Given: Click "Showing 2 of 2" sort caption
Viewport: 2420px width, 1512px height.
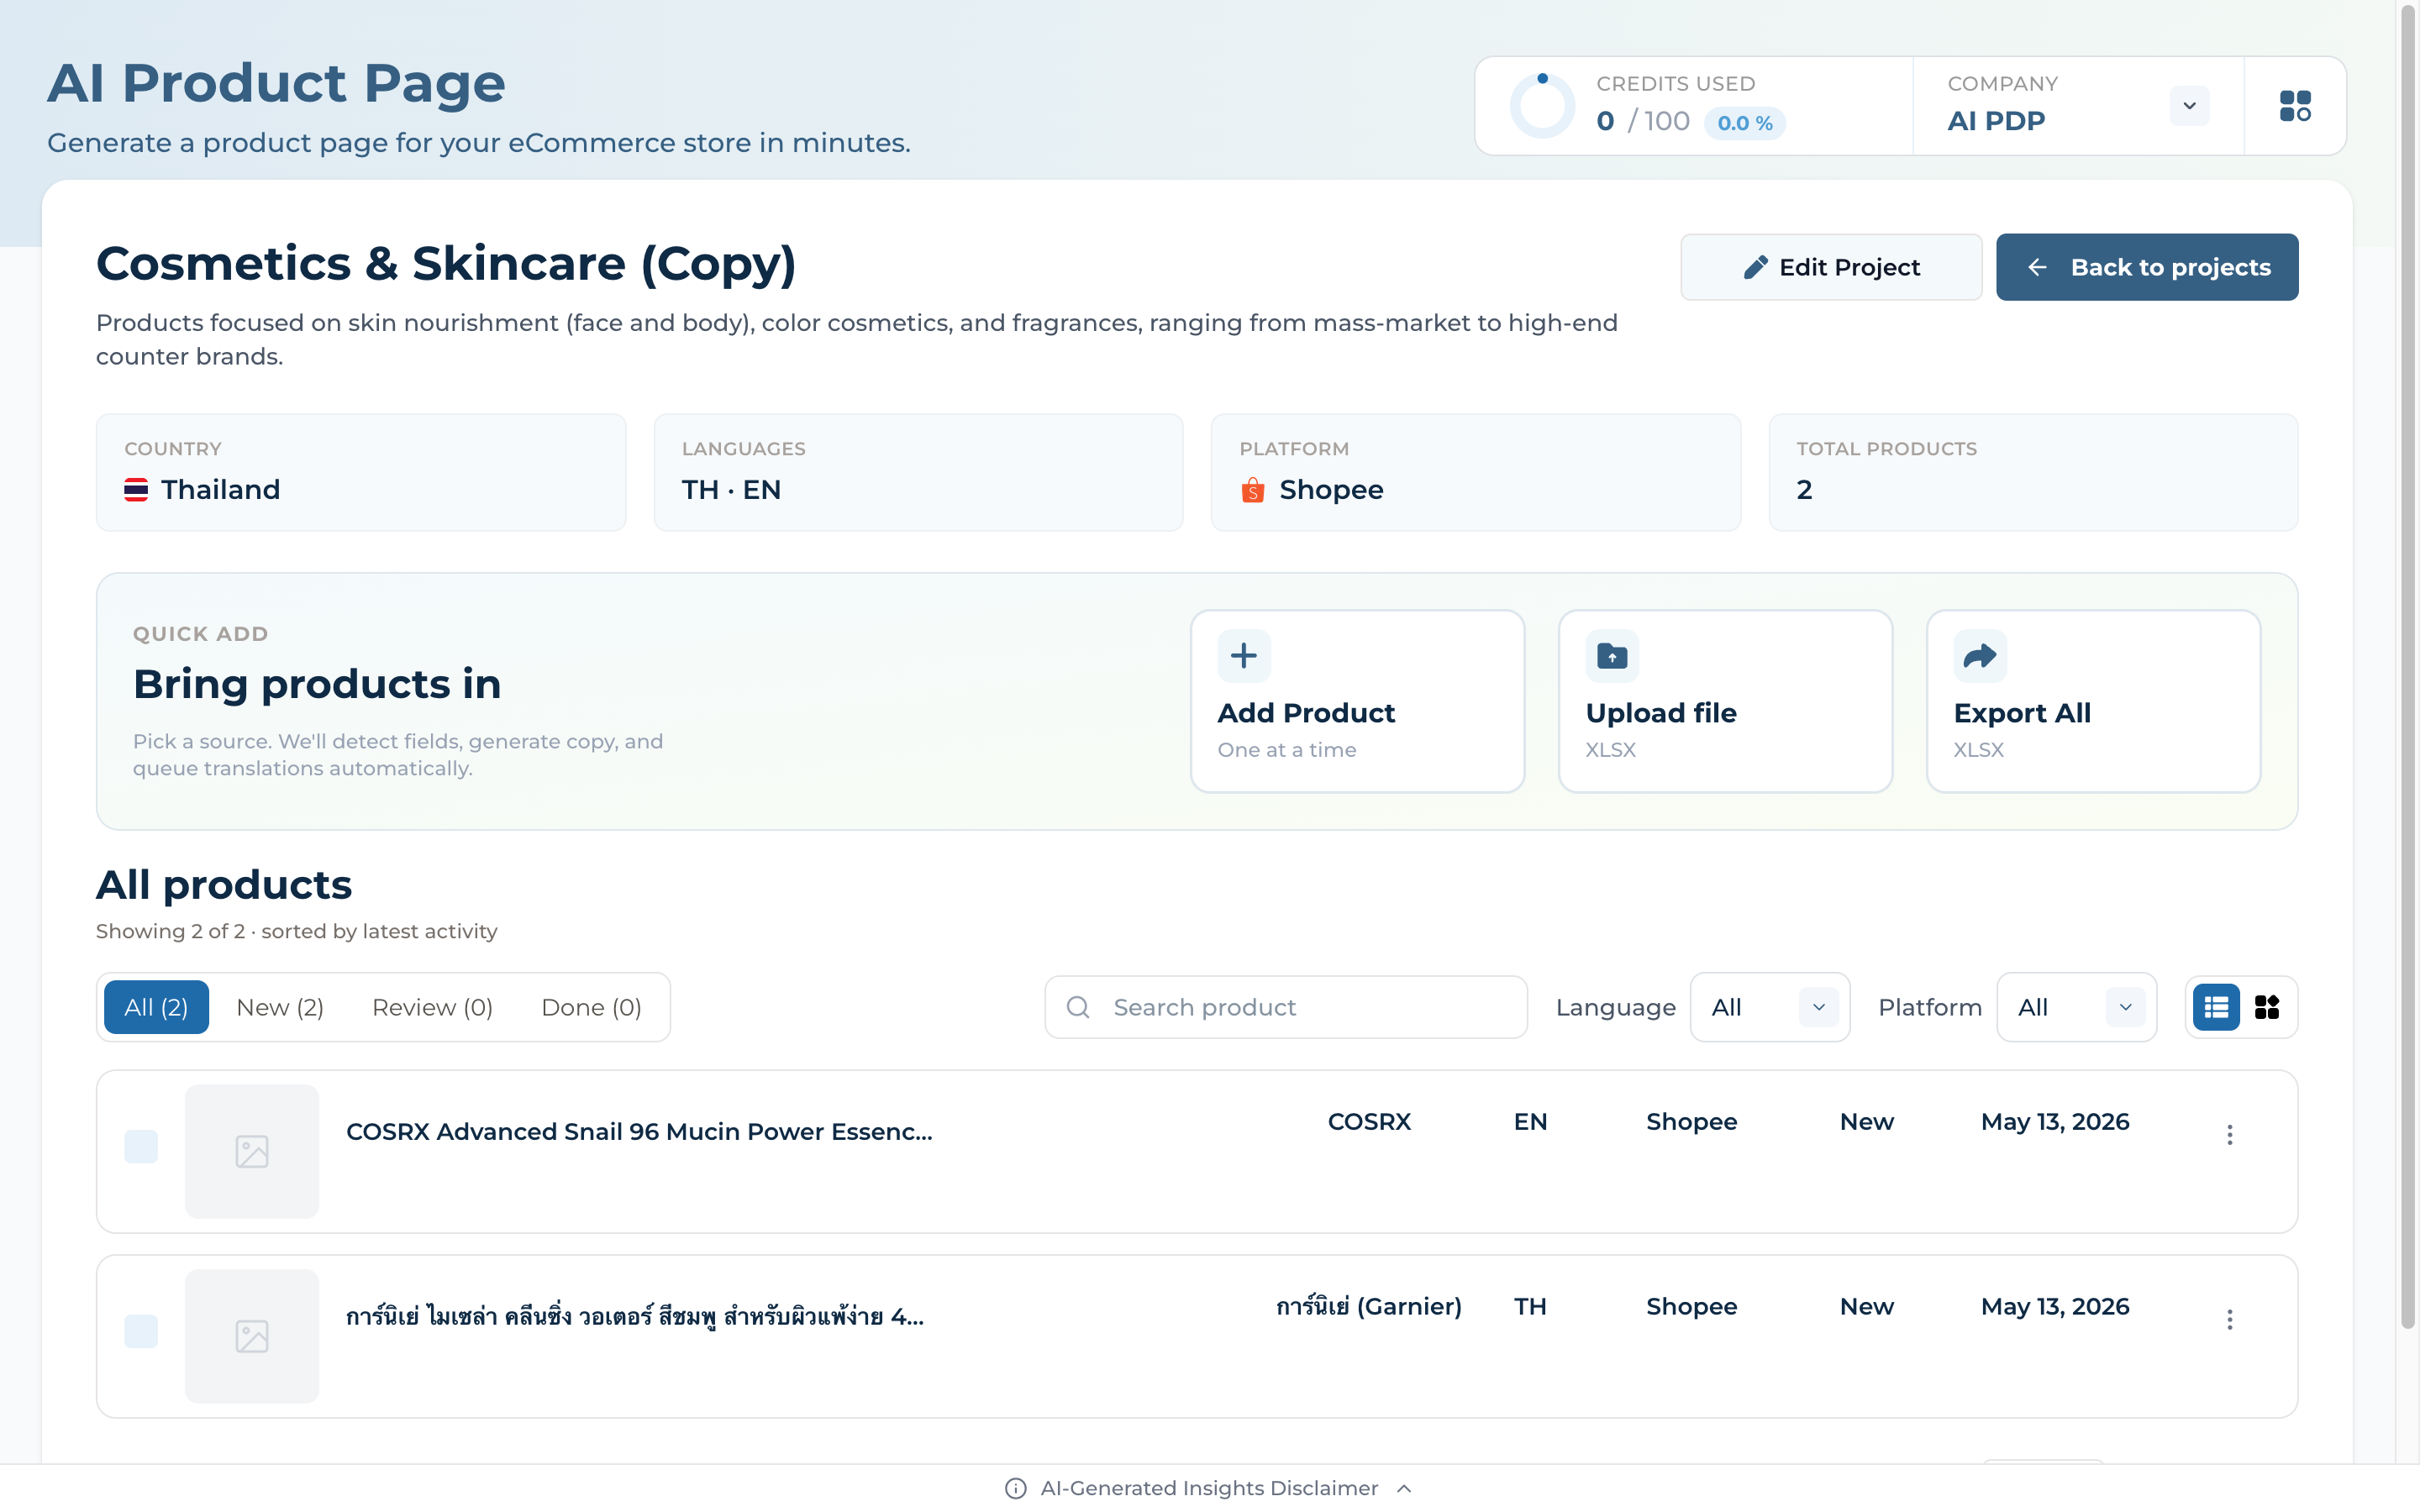Looking at the screenshot, I should [x=296, y=932].
